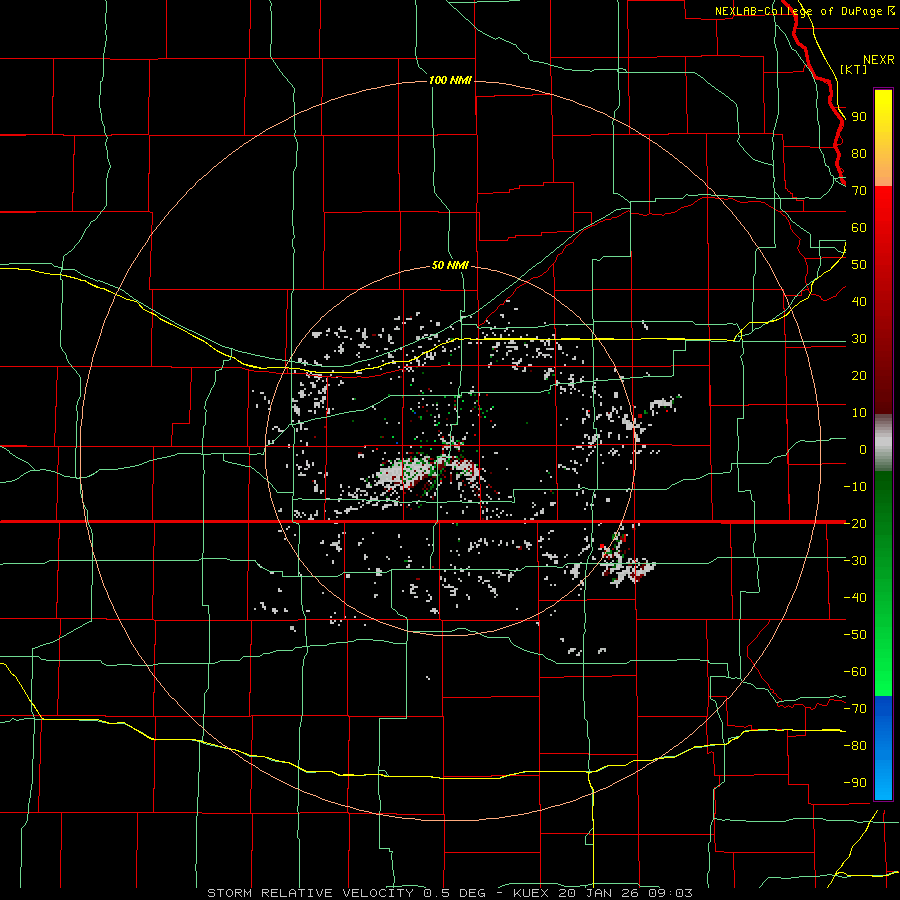Image resolution: width=900 pixels, height=900 pixels.
Task: Click the gray zero-velocity segment of the color bar
Action: (x=883, y=442)
